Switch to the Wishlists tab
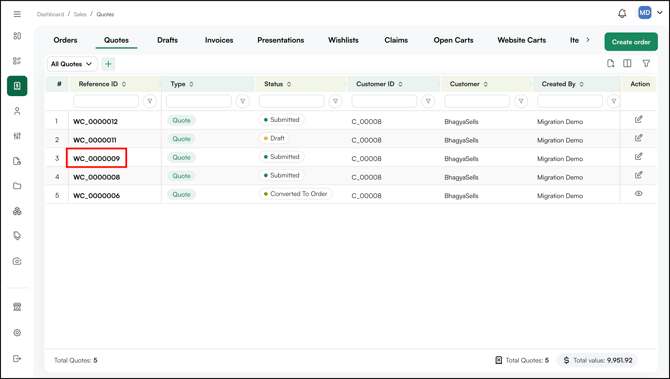The height and width of the screenshot is (379, 670). point(343,40)
